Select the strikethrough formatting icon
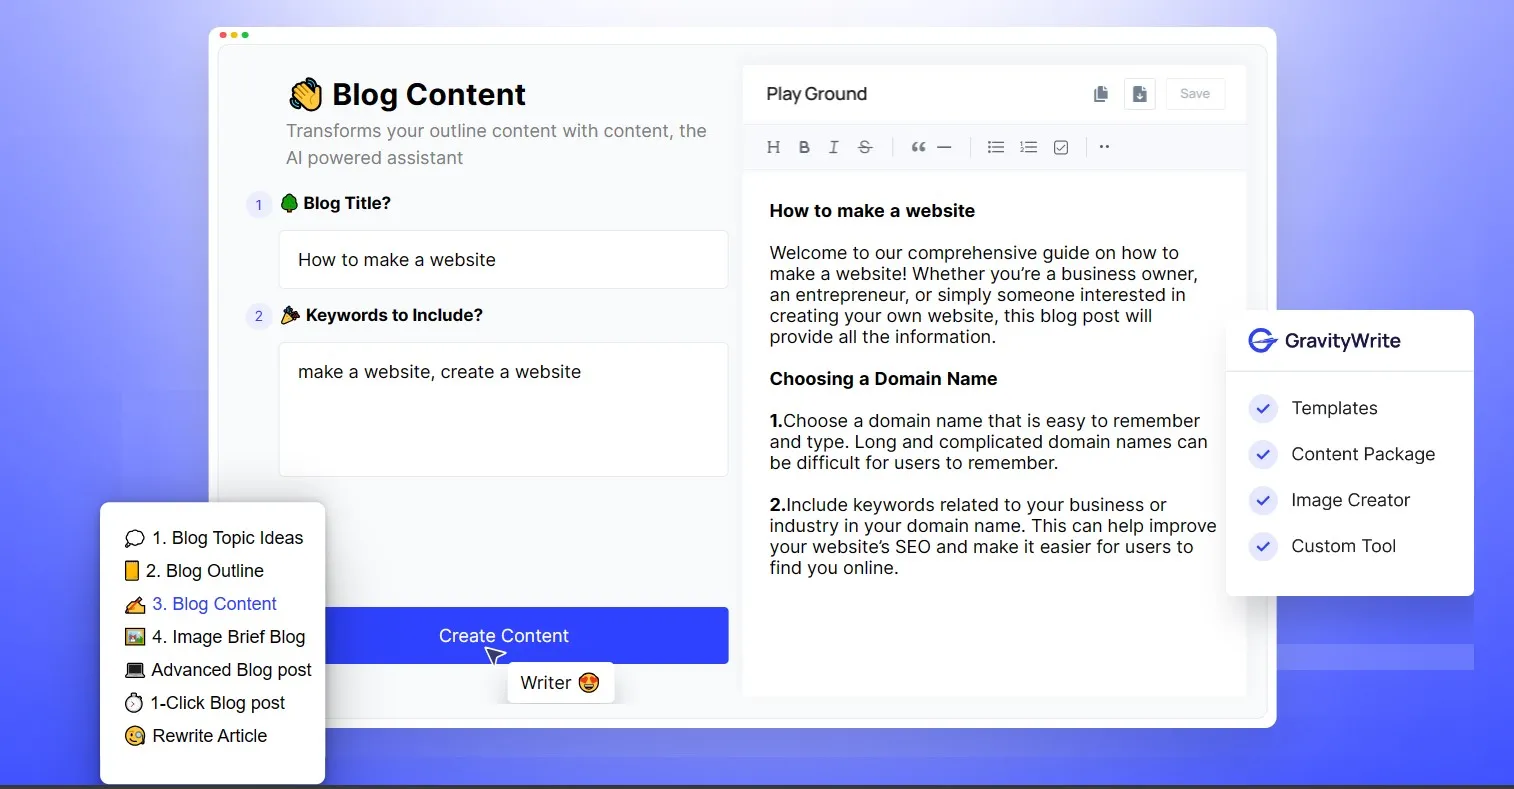 coord(865,147)
